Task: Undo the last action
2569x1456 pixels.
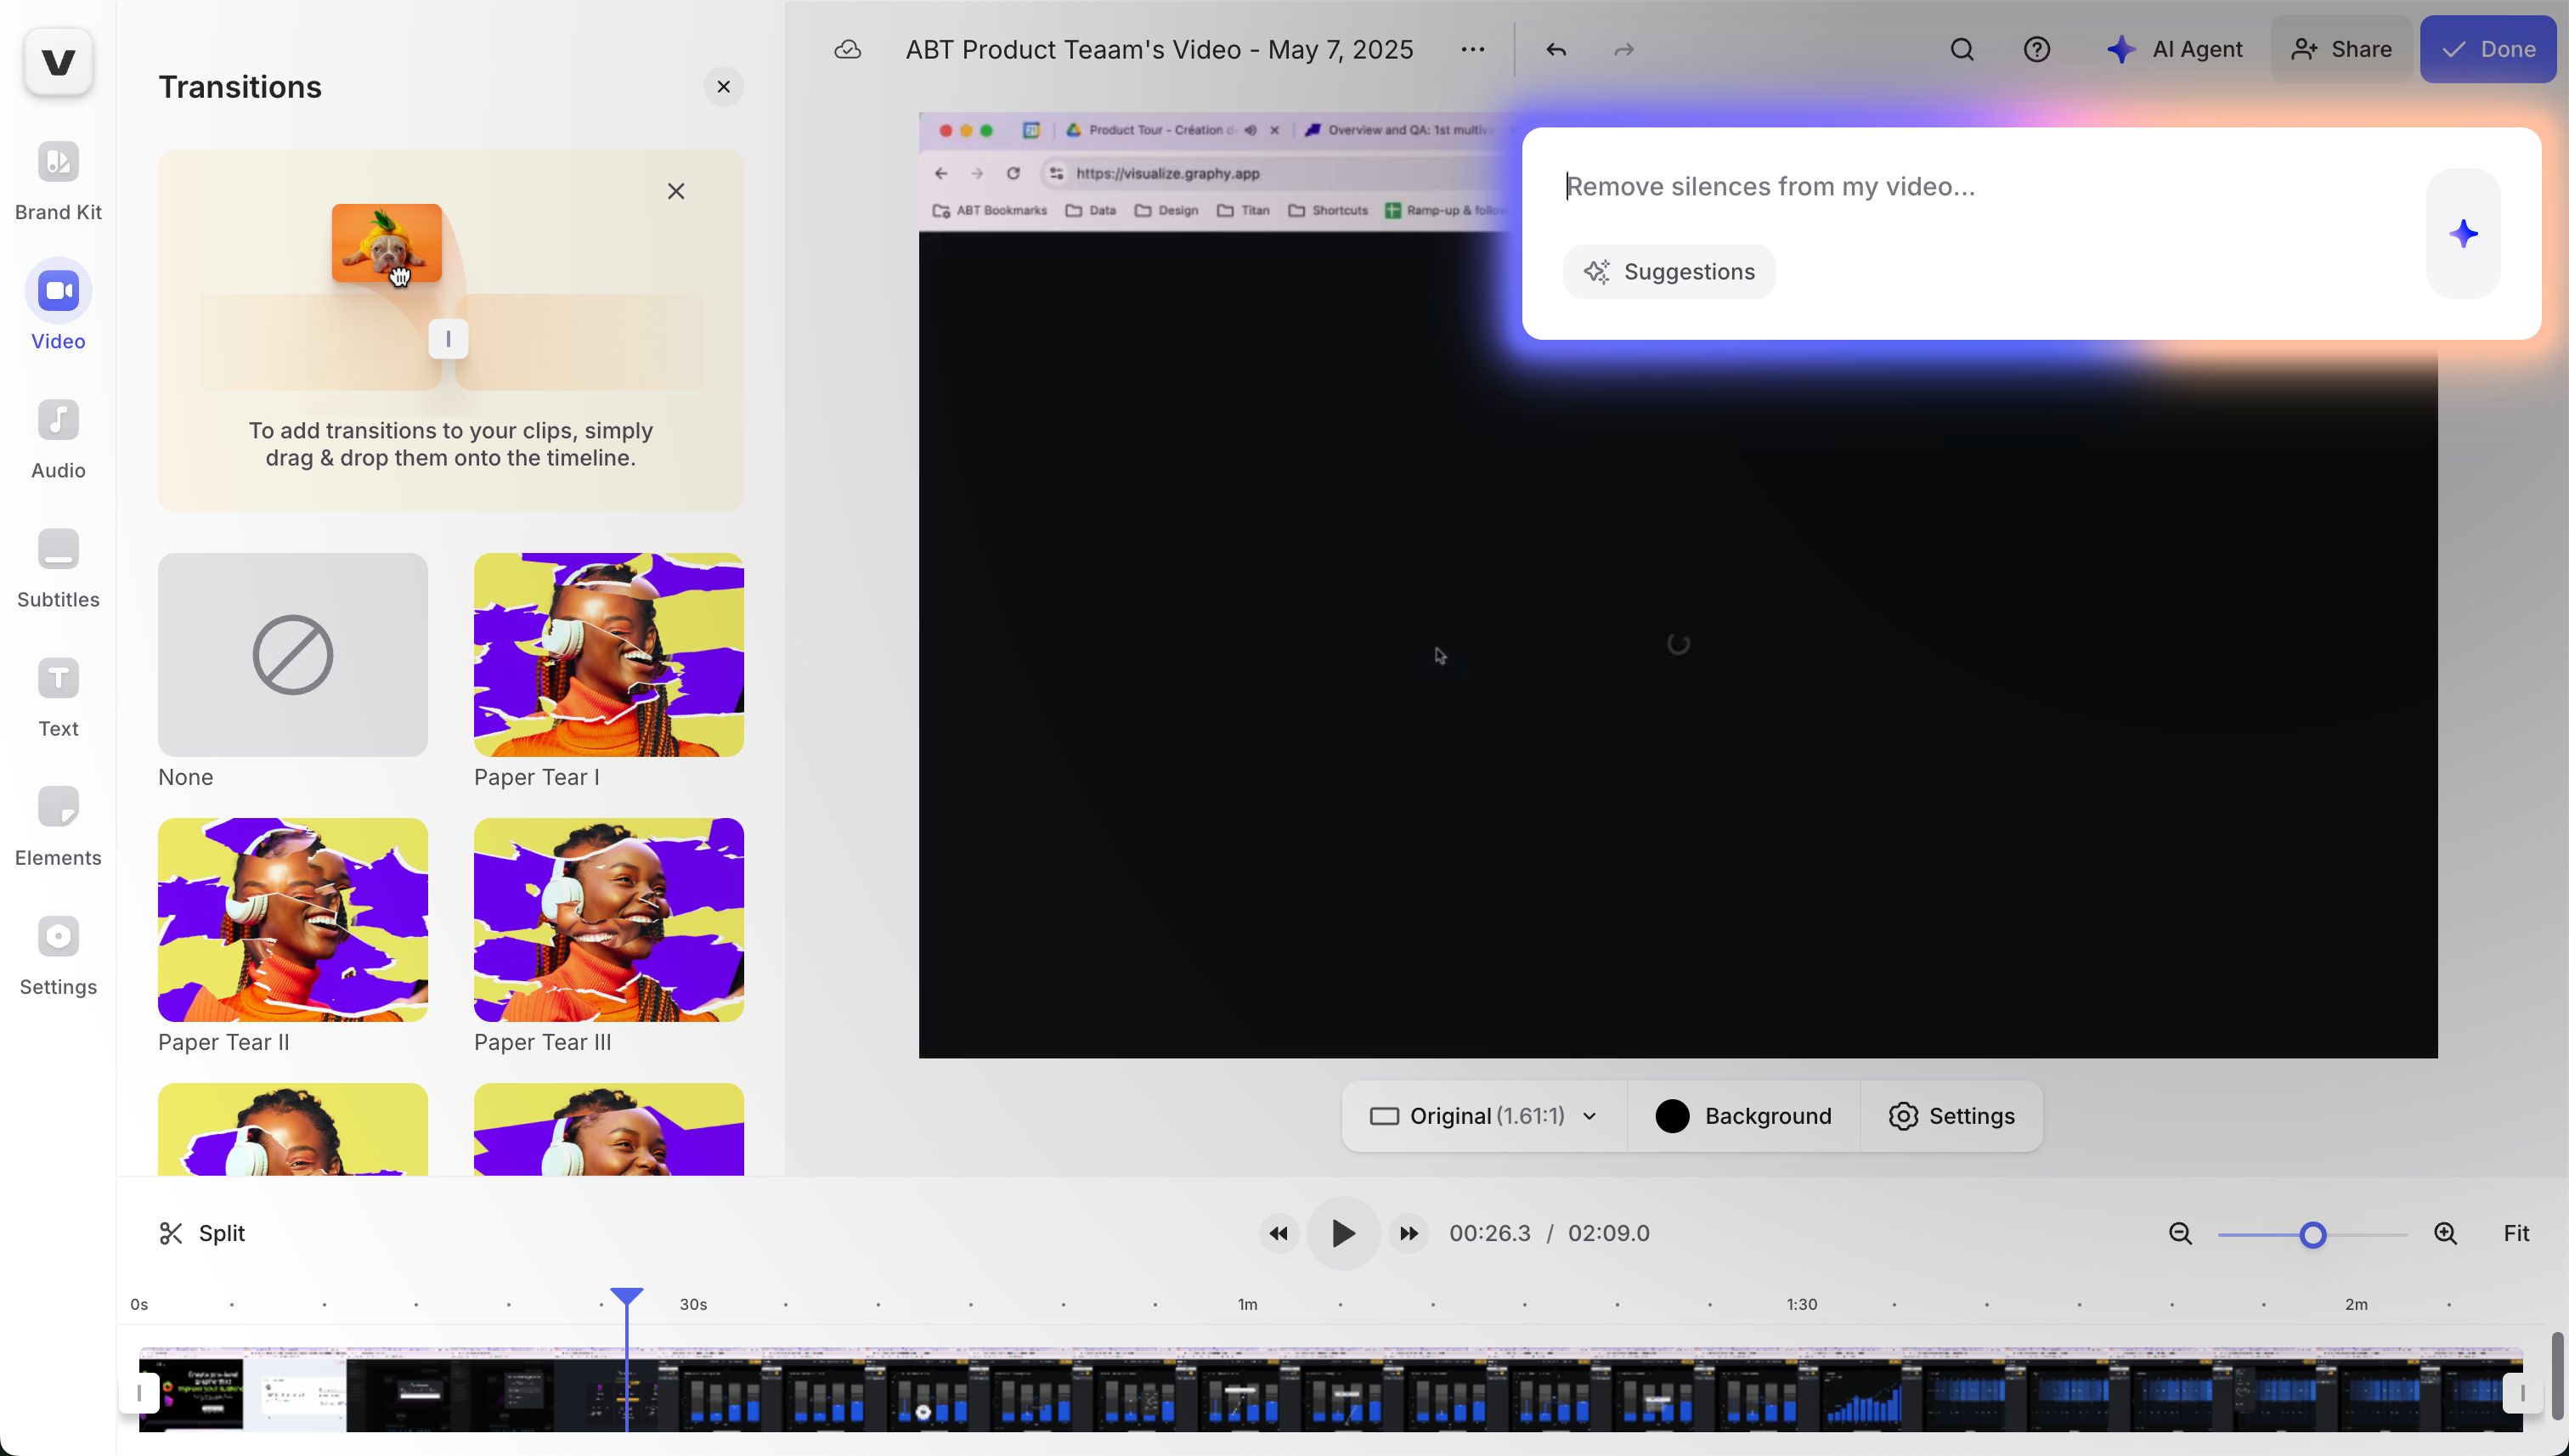Action: (1556, 49)
